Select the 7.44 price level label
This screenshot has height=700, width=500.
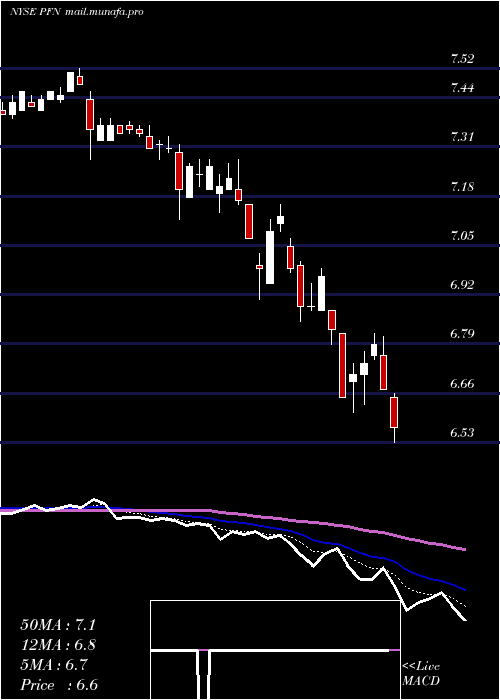pos(462,88)
